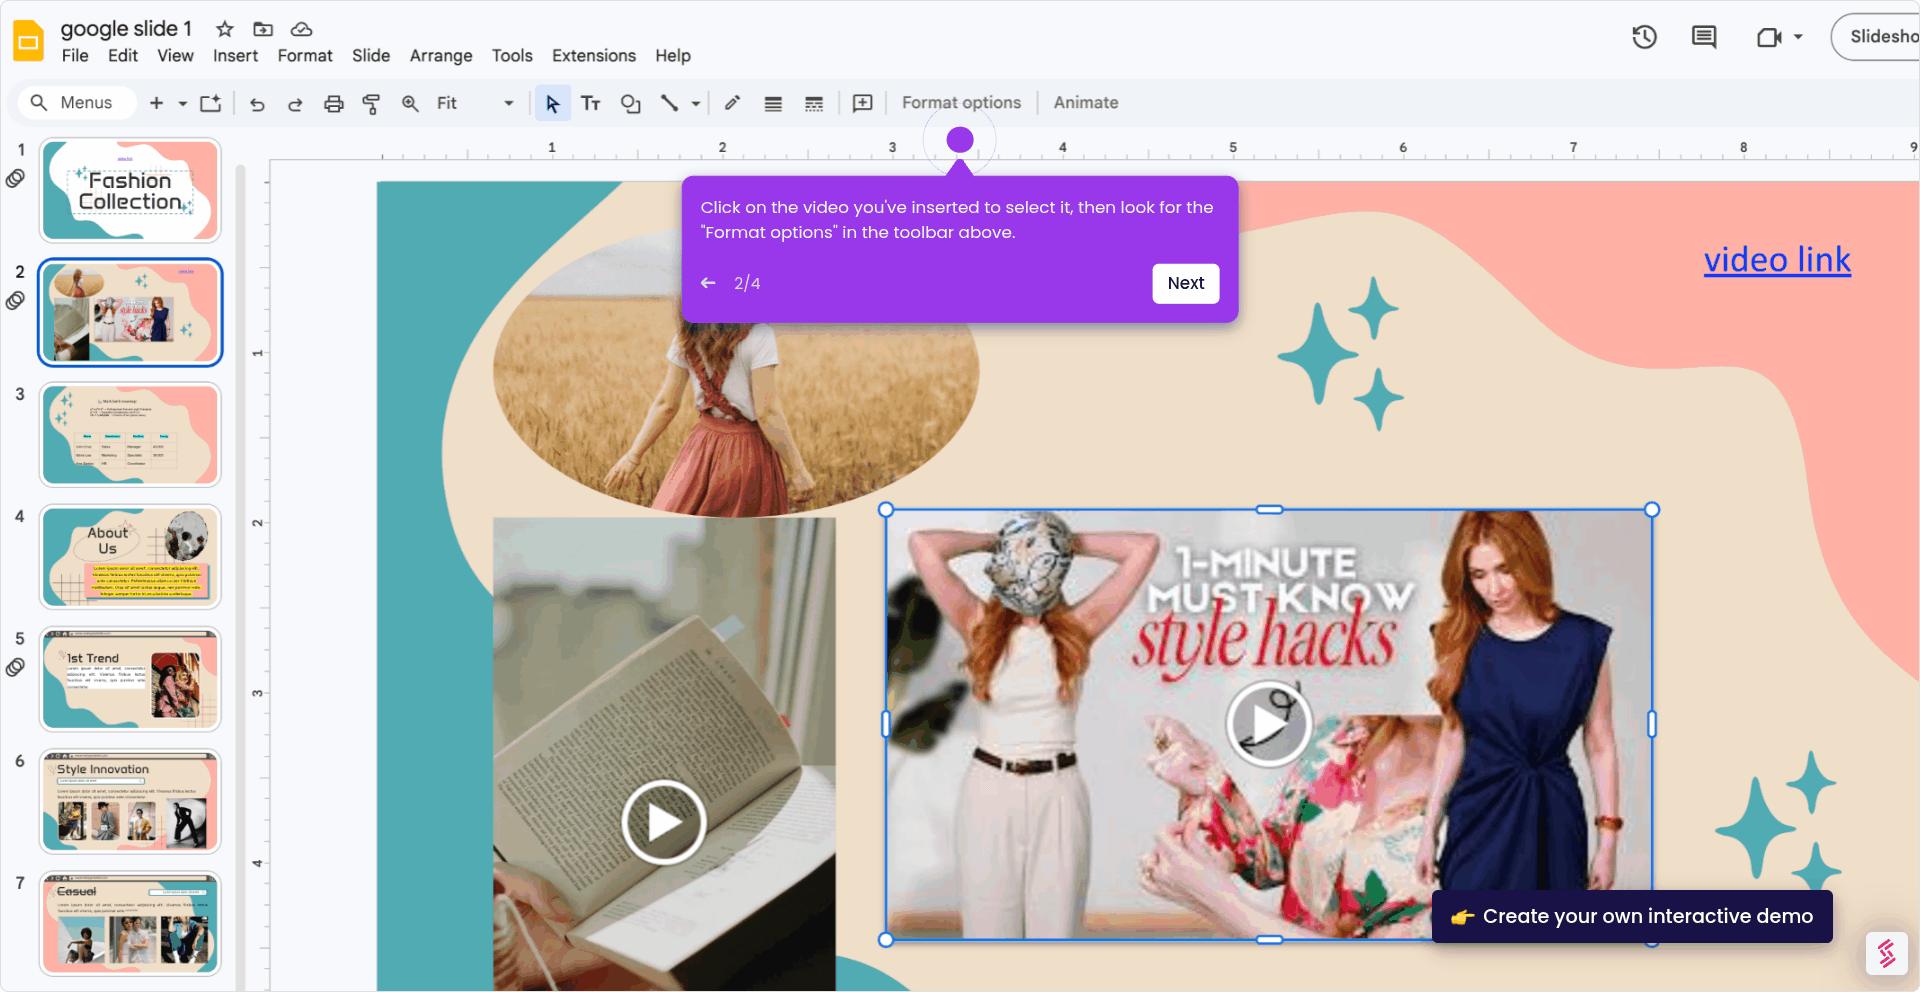1920x992 pixels.
Task: Click the zoom magnifier icon
Action: tap(410, 103)
